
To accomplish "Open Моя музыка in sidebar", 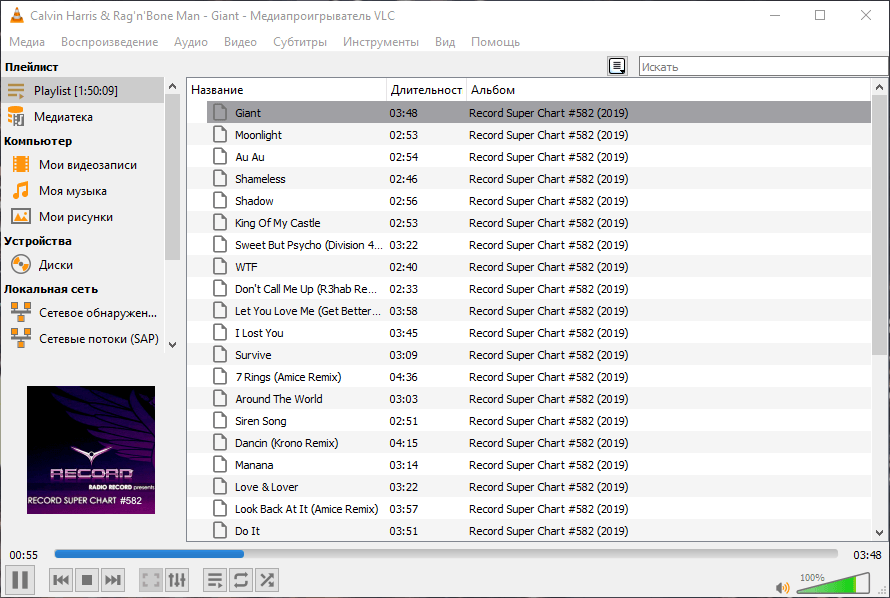I will tap(72, 190).
